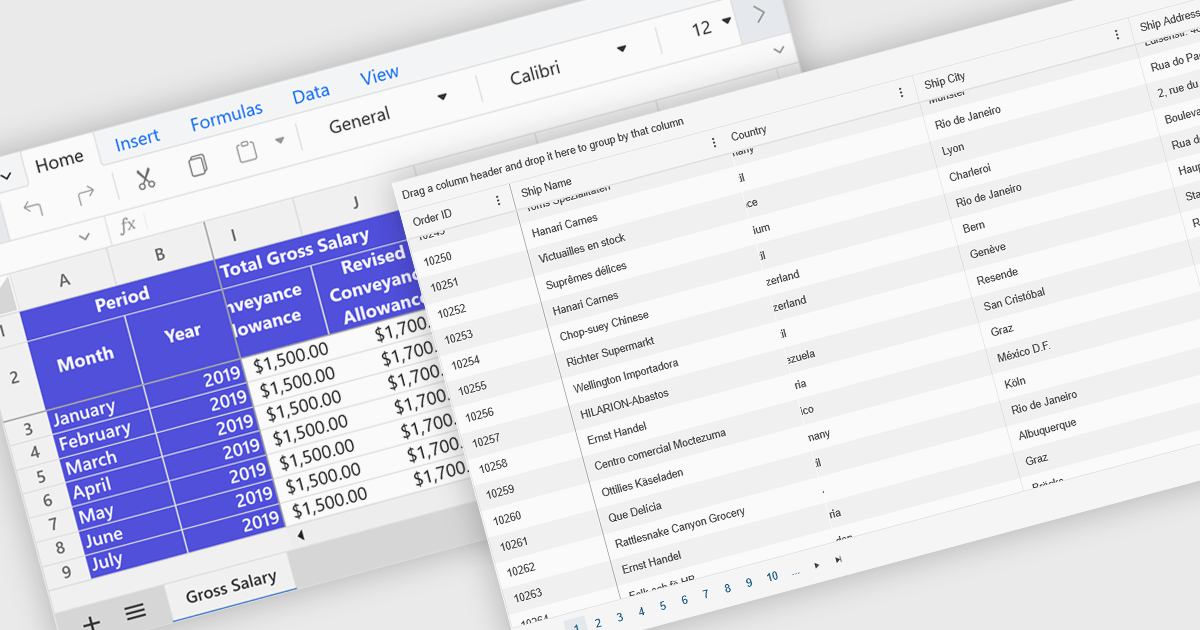Expand the General number format dropdown
Screen dimensions: 1200x630
(442, 97)
